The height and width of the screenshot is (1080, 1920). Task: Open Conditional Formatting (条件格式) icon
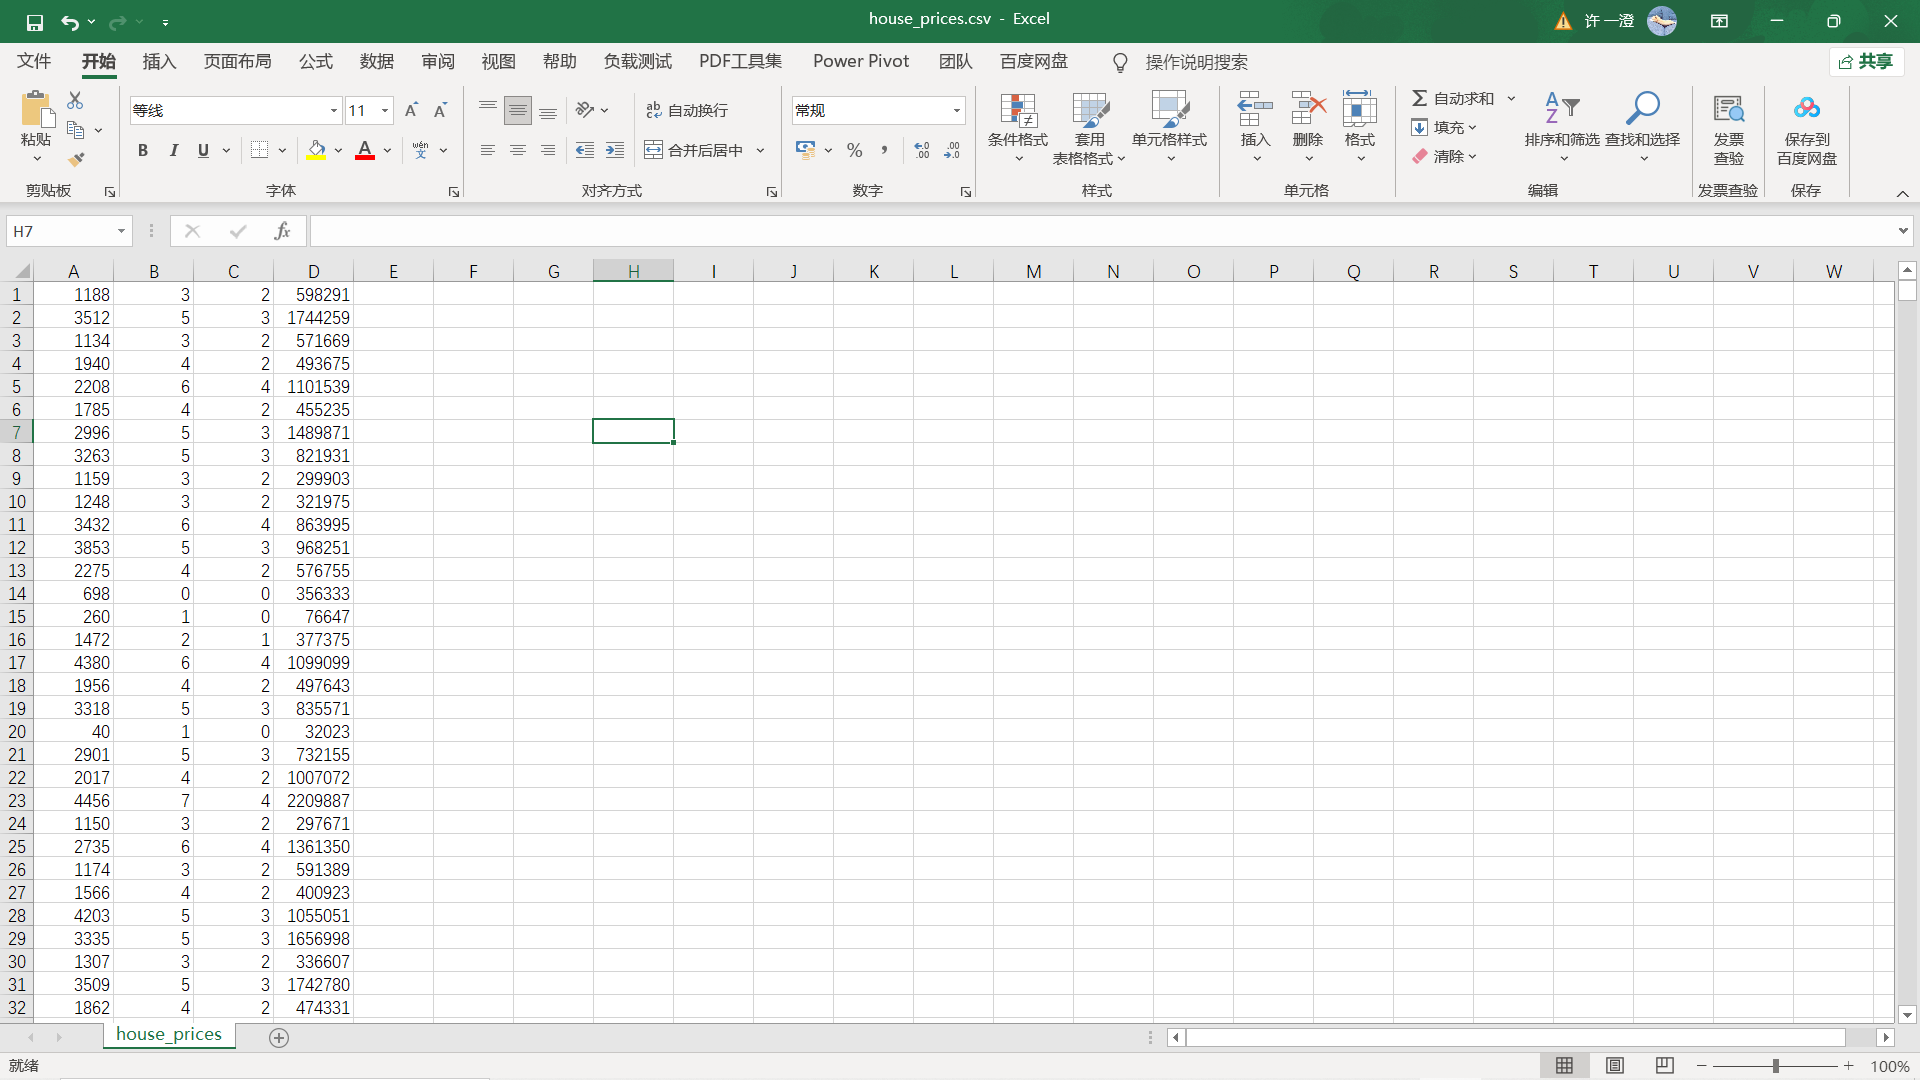pyautogui.click(x=1017, y=115)
